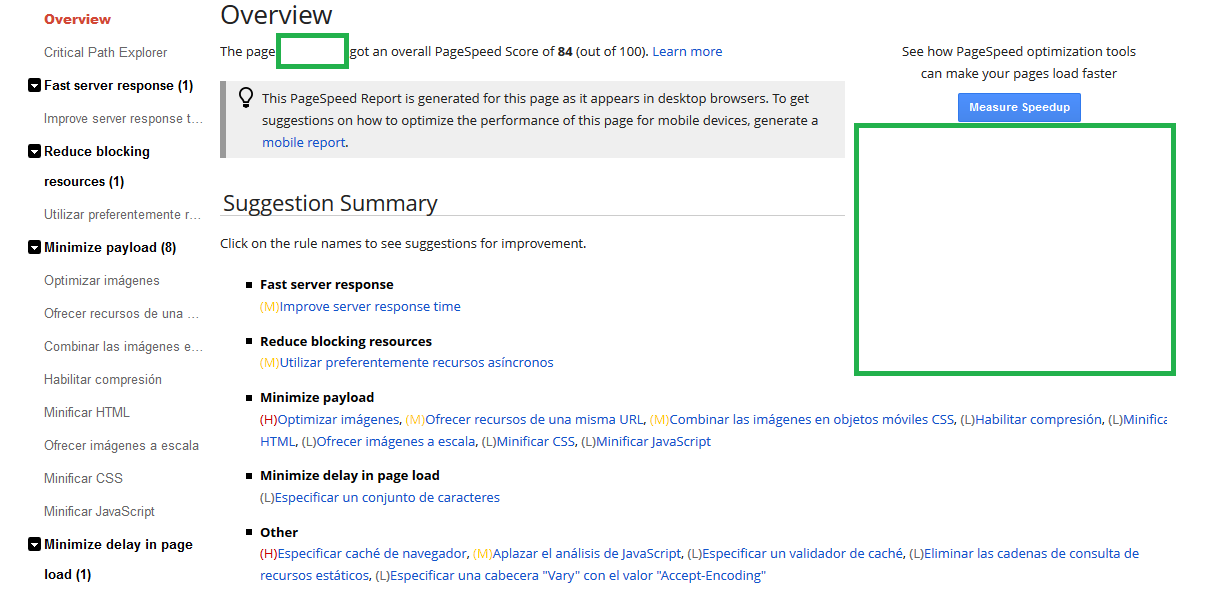Open sidebar item Combinar las imágenes
The height and width of the screenshot is (593, 1212).
123,346
